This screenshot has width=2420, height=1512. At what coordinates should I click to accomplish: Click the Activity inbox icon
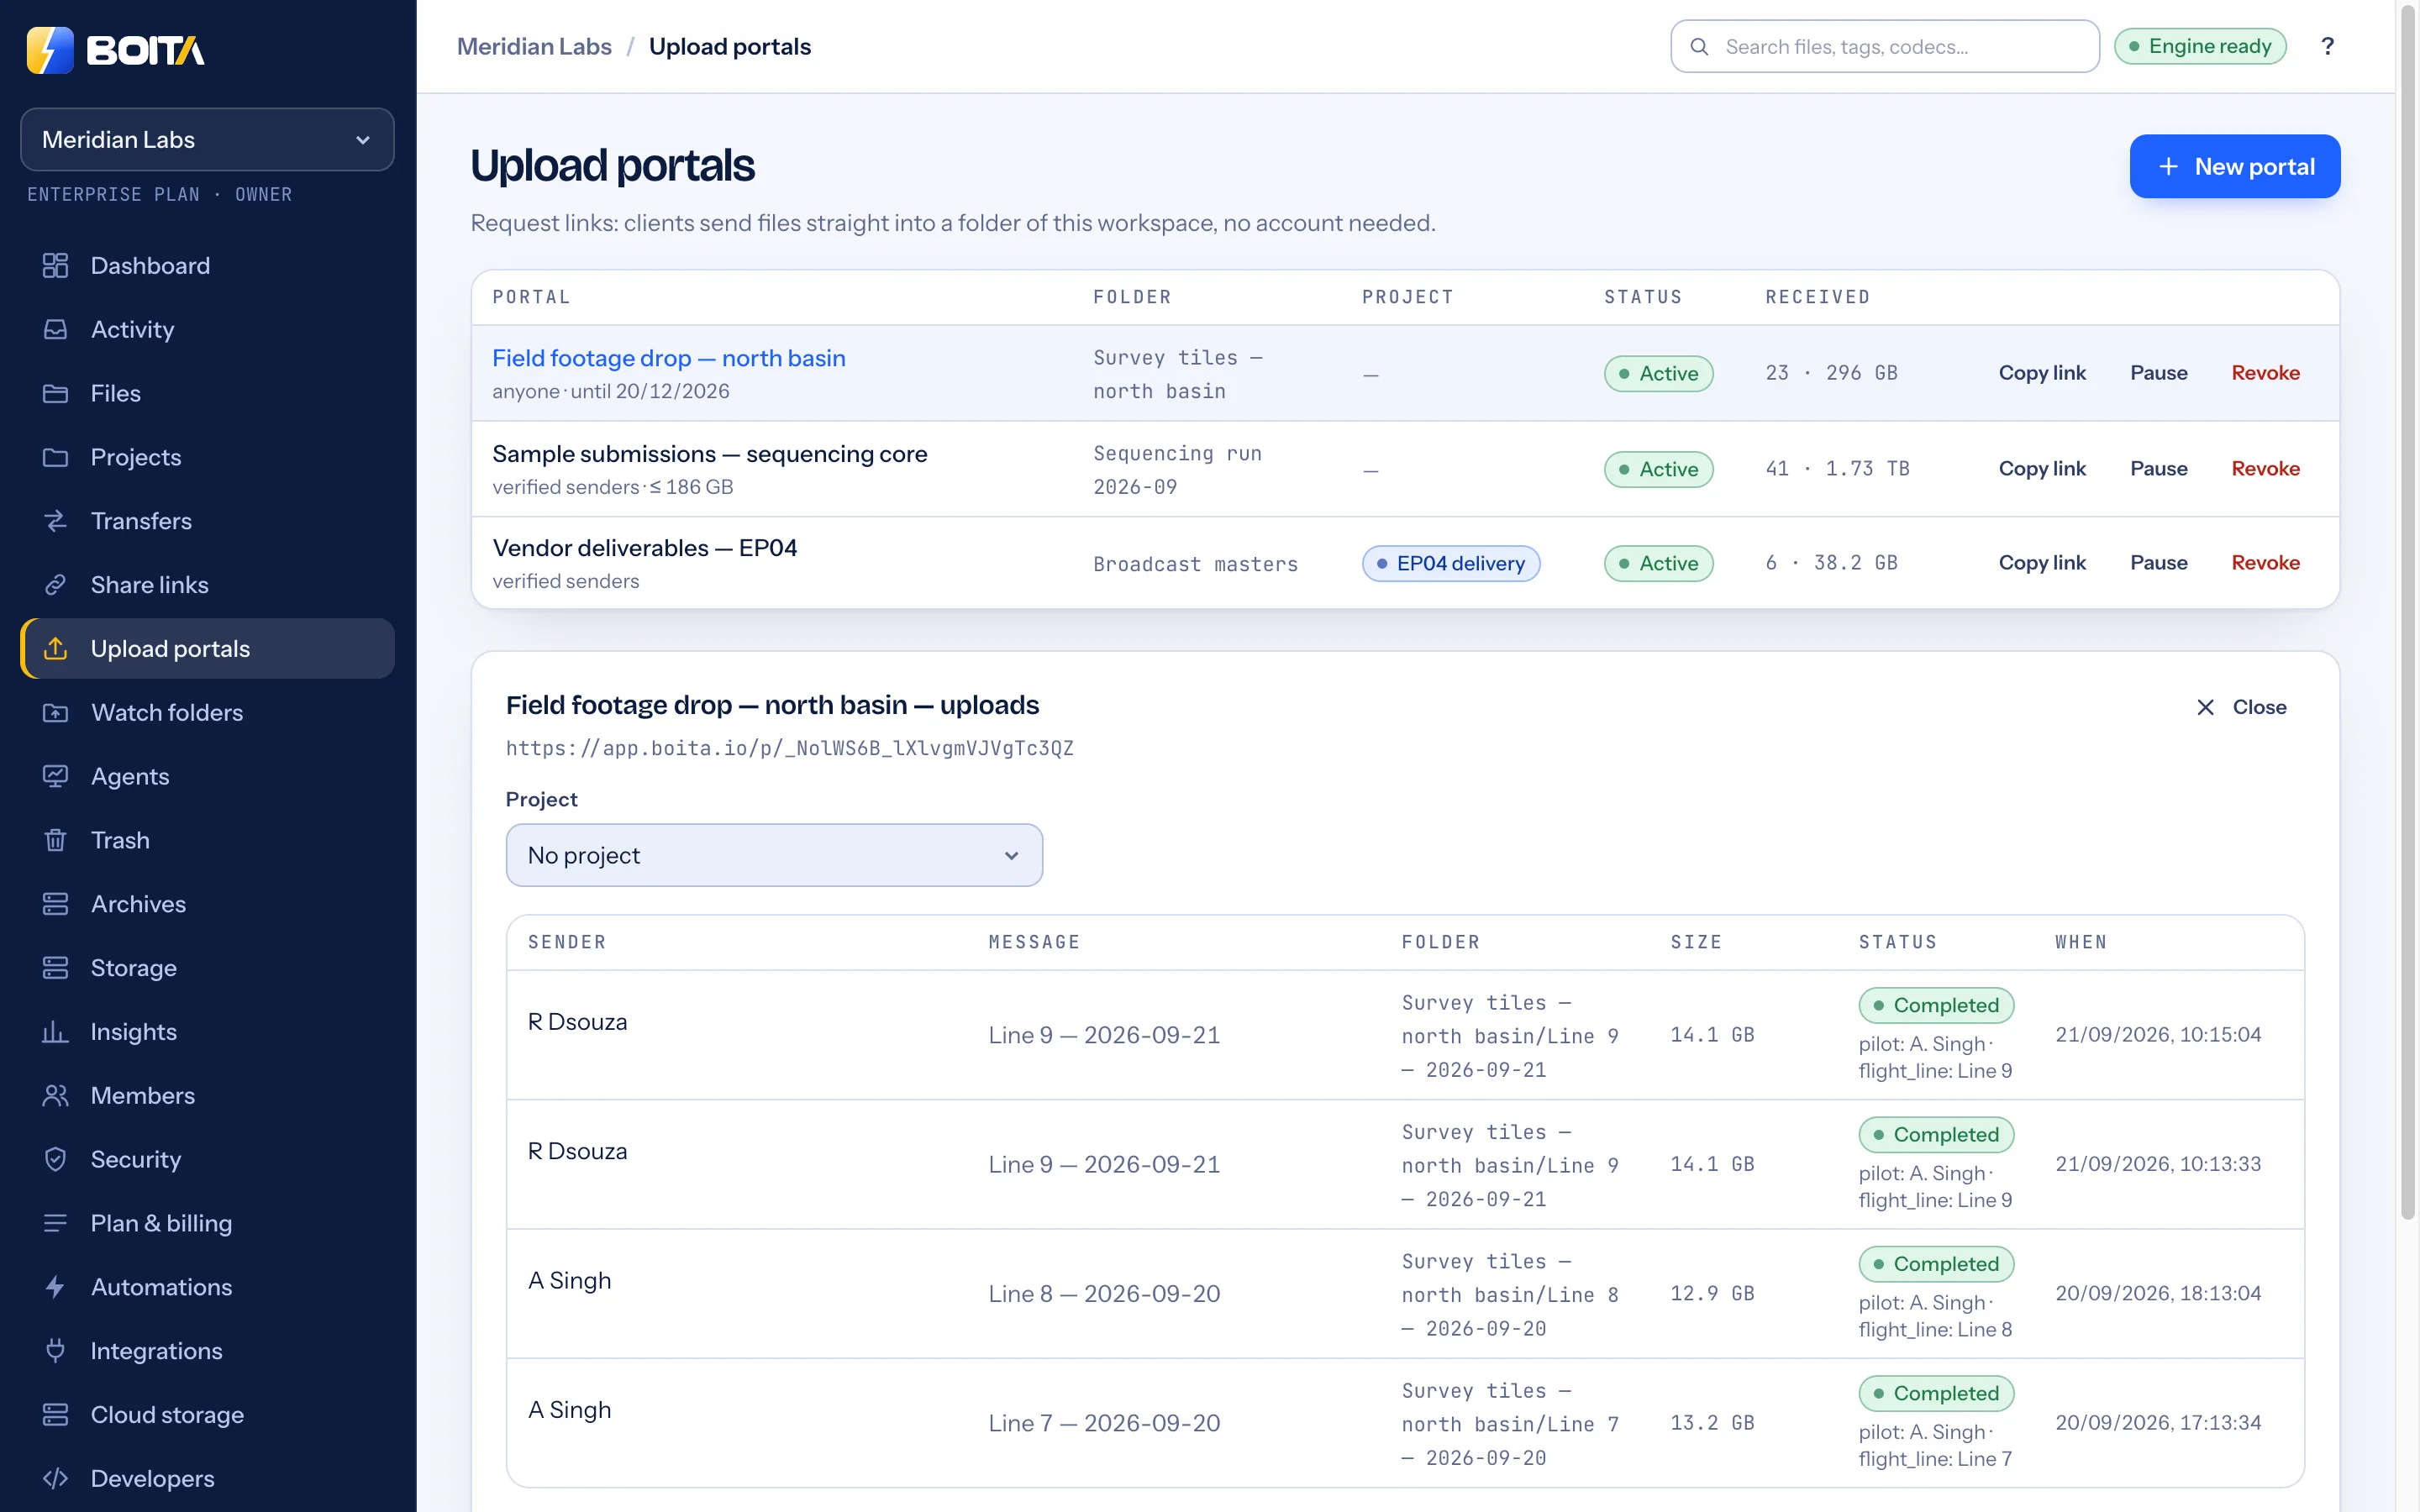click(55, 330)
